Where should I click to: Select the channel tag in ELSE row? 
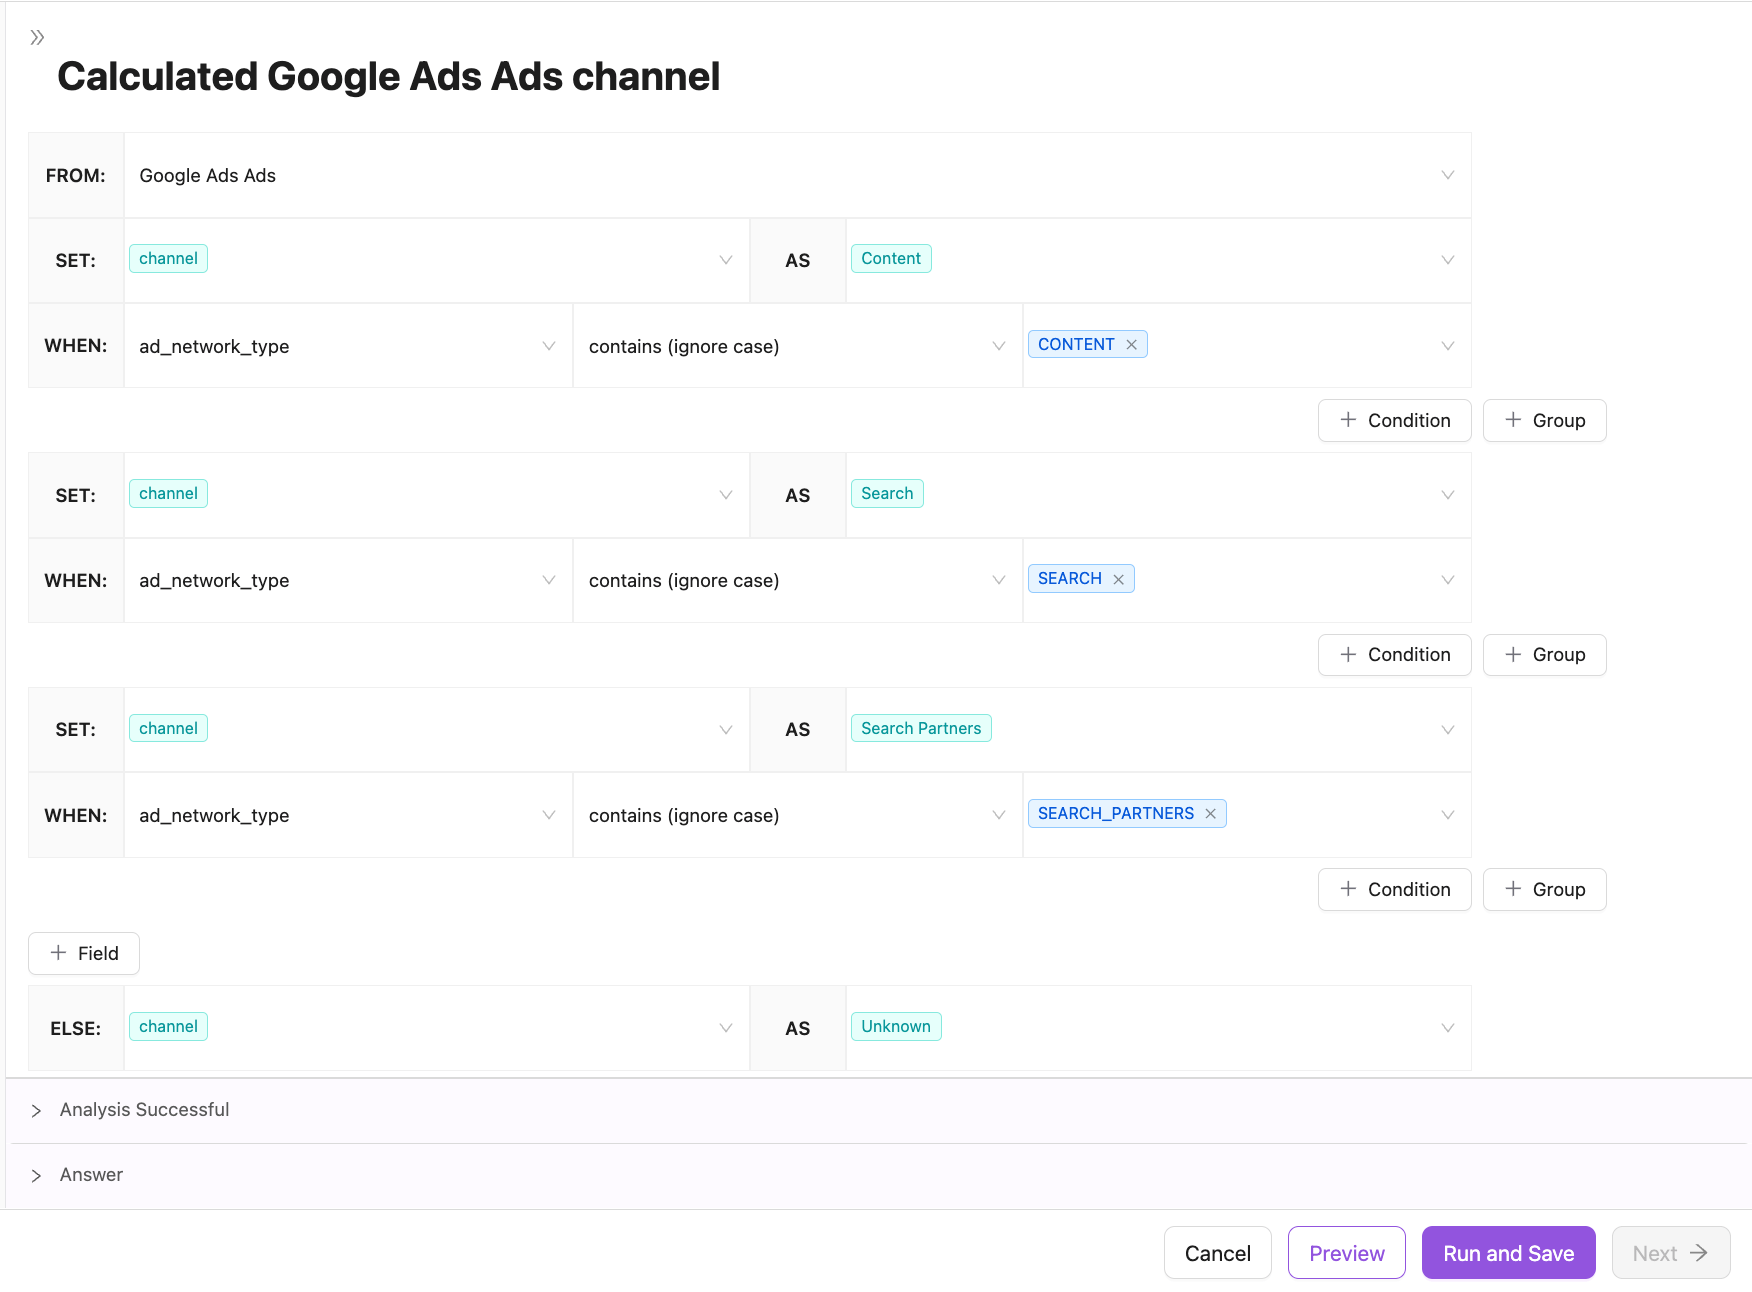[x=168, y=1026]
